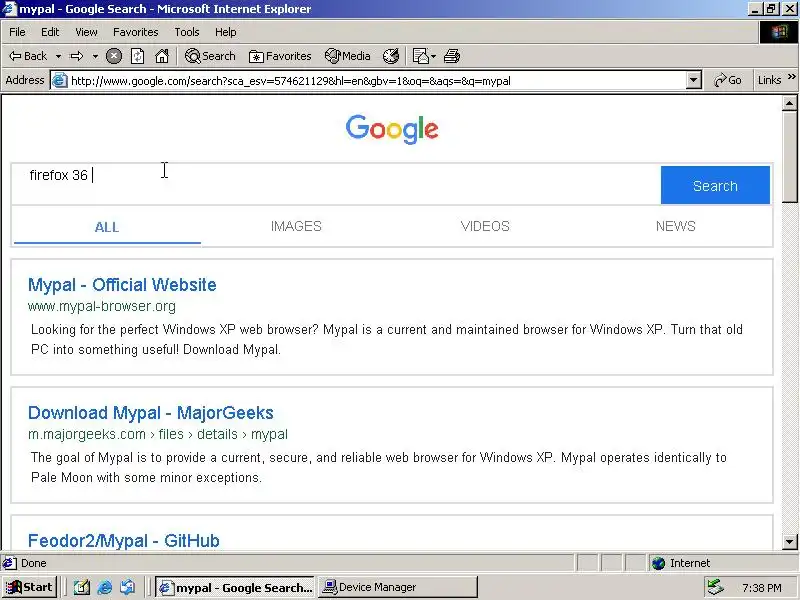Click the 7:38 PM system clock
800x600 pixels.
(x=761, y=588)
